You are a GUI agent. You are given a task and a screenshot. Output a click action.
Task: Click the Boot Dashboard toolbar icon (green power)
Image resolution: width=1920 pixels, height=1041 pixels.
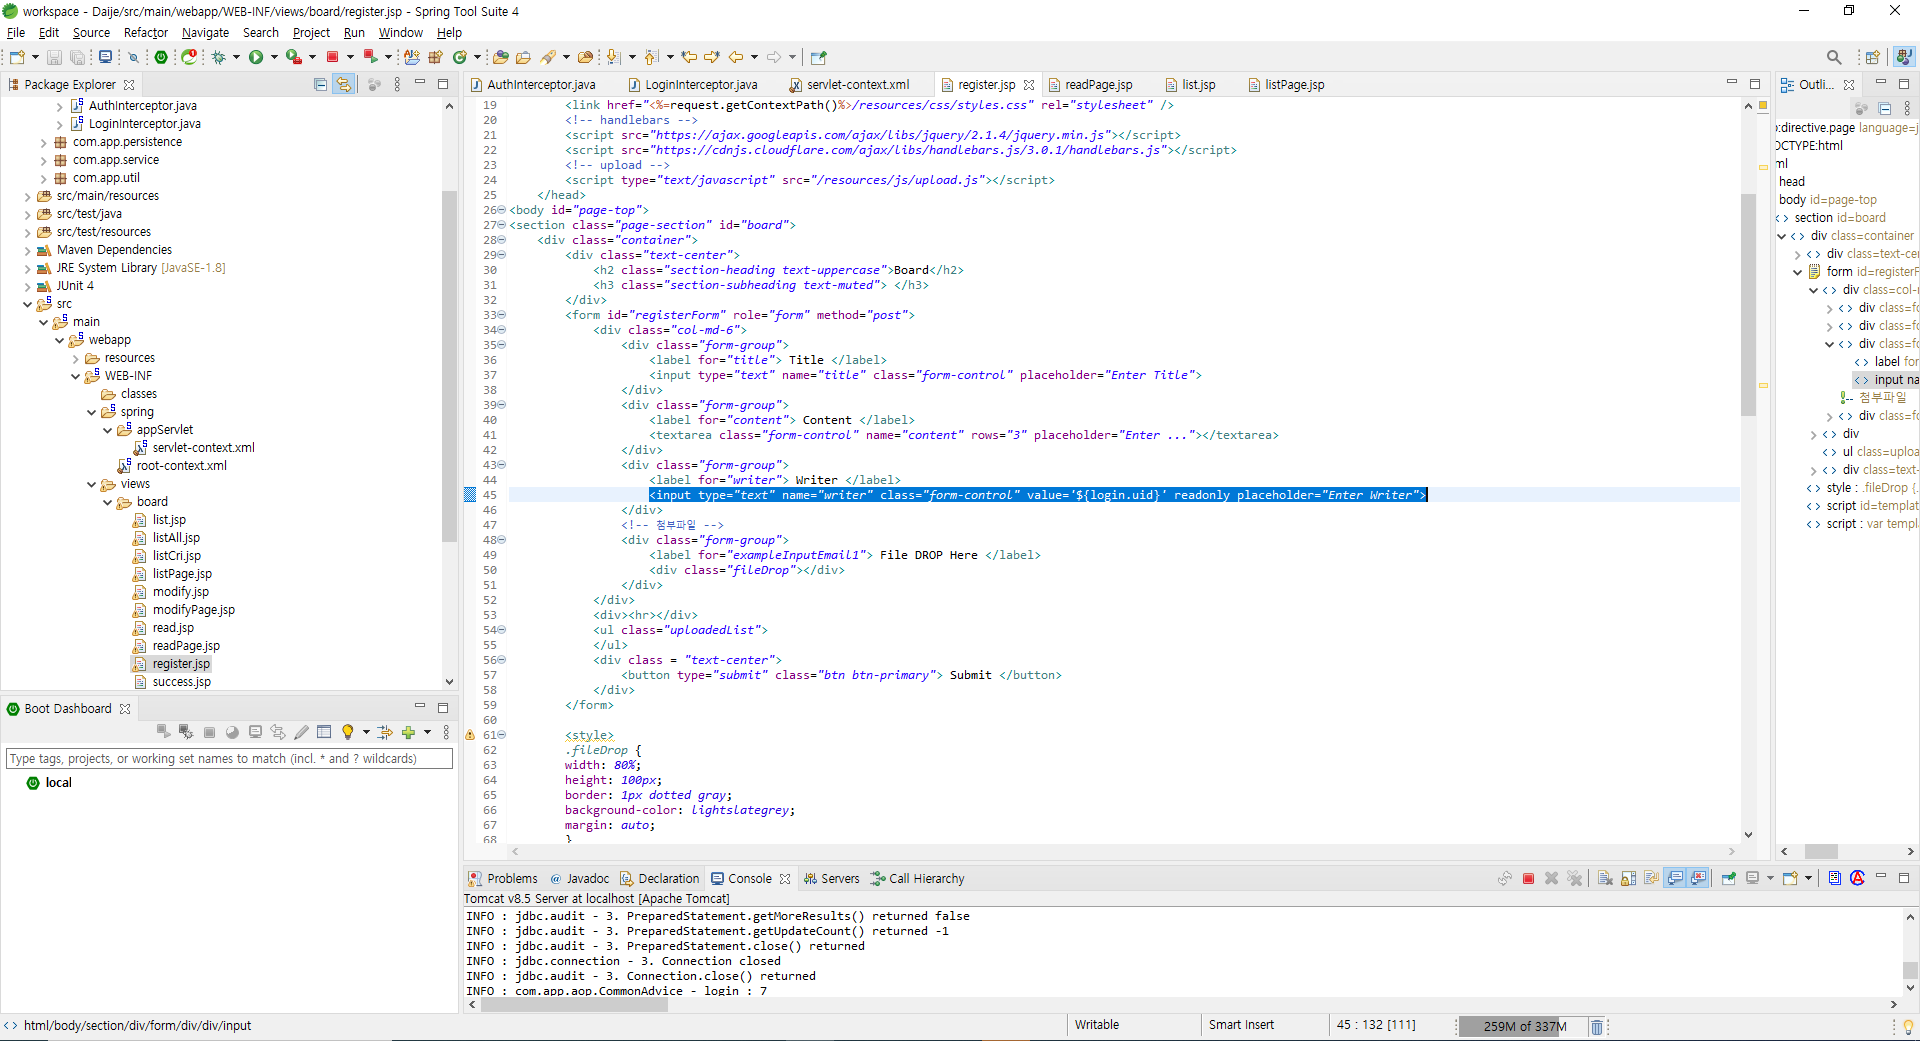click(x=161, y=57)
